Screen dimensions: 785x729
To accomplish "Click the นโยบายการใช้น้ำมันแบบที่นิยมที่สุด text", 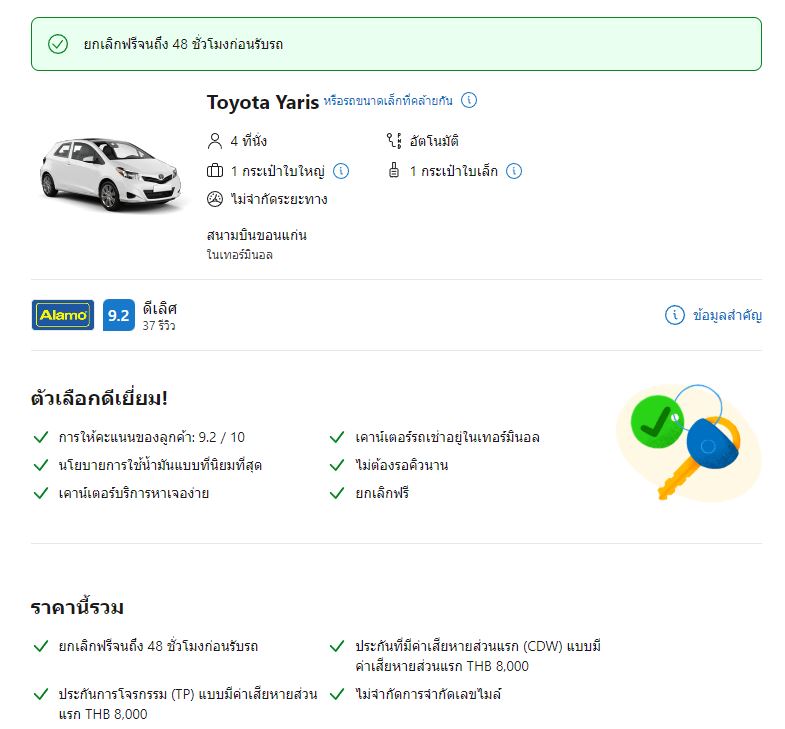I will click(160, 465).
